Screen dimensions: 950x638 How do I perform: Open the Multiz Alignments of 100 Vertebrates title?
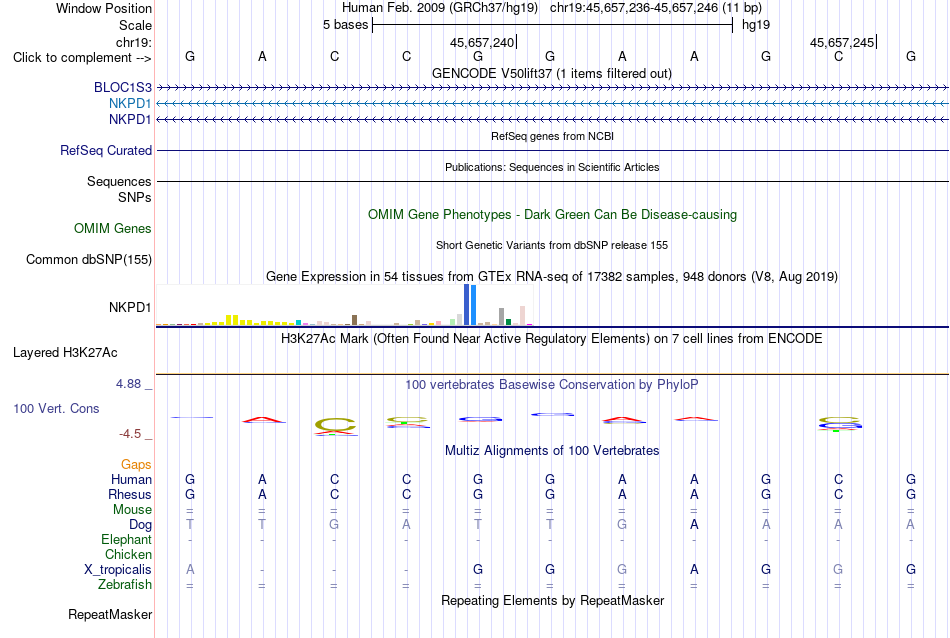coord(552,451)
